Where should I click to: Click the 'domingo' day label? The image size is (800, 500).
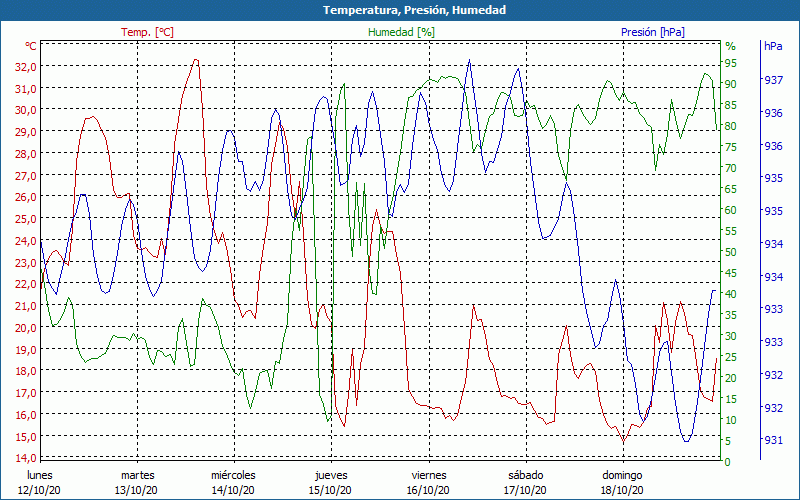pyautogui.click(x=622, y=476)
